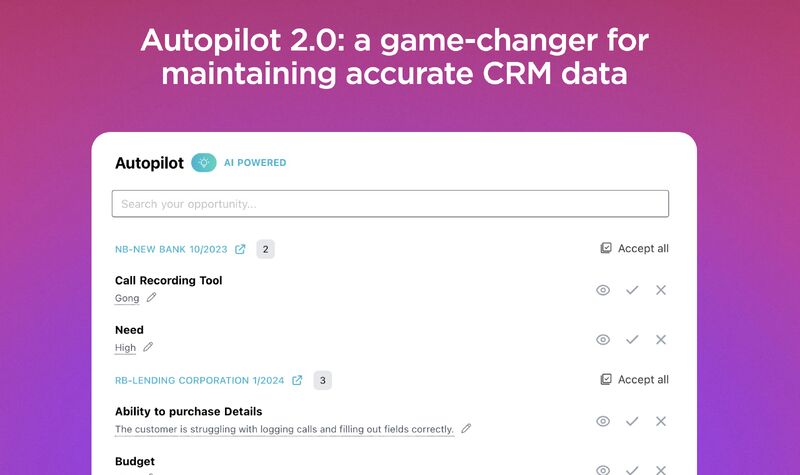Edit the High need value pencil icon

click(x=148, y=347)
